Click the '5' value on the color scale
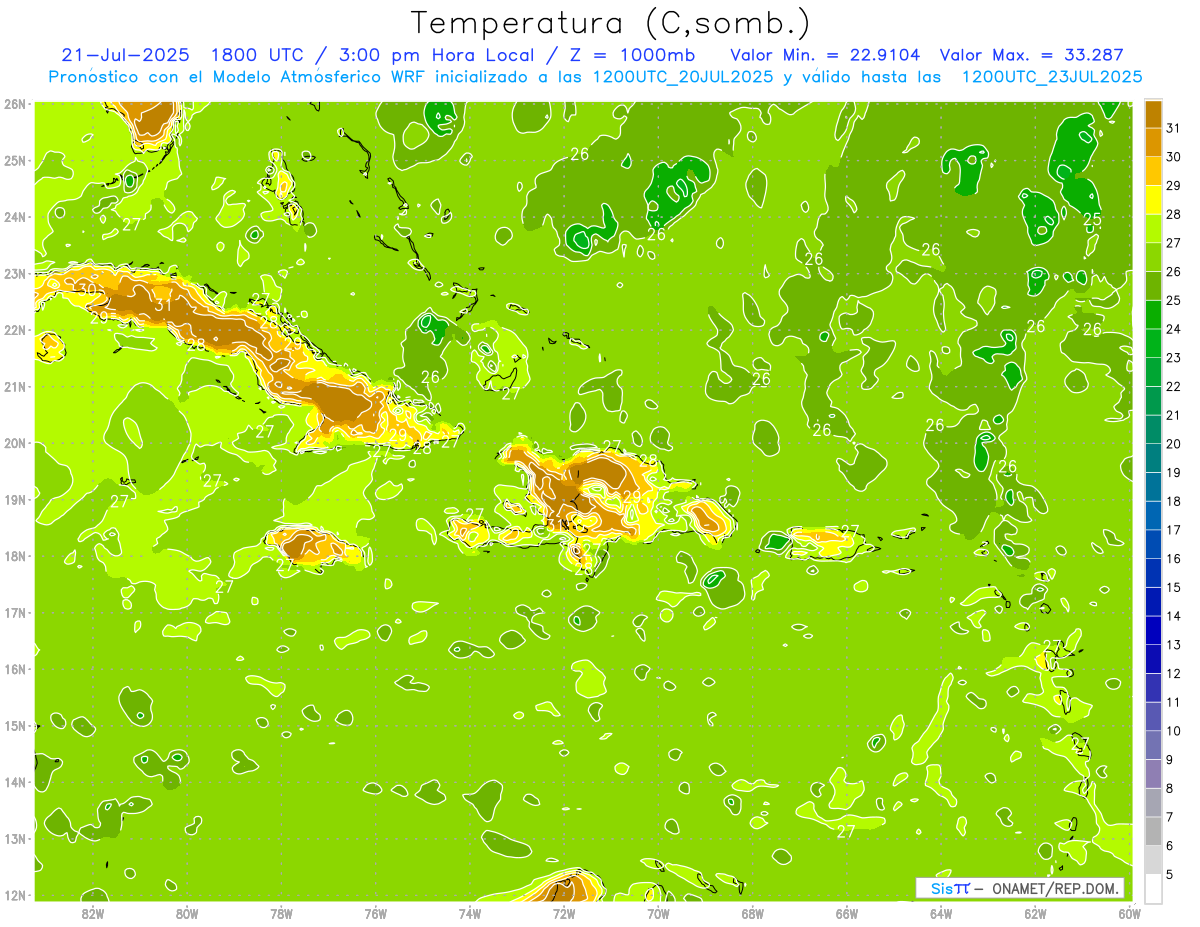This screenshot has width=1200, height=927. click(x=1170, y=874)
